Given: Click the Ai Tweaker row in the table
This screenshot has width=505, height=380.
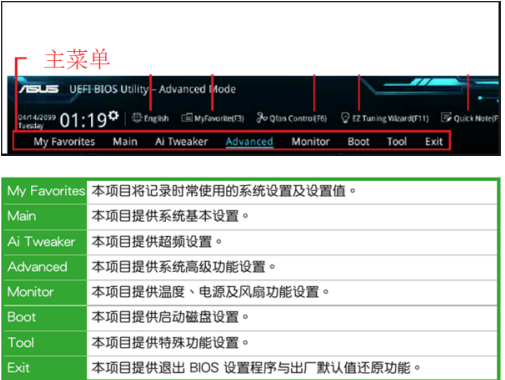Looking at the screenshot, I should pos(250,242).
